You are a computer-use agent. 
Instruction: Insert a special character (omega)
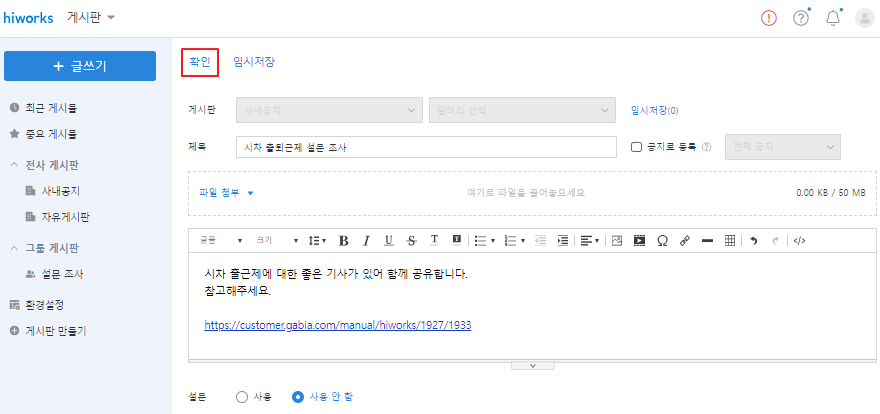click(x=662, y=241)
